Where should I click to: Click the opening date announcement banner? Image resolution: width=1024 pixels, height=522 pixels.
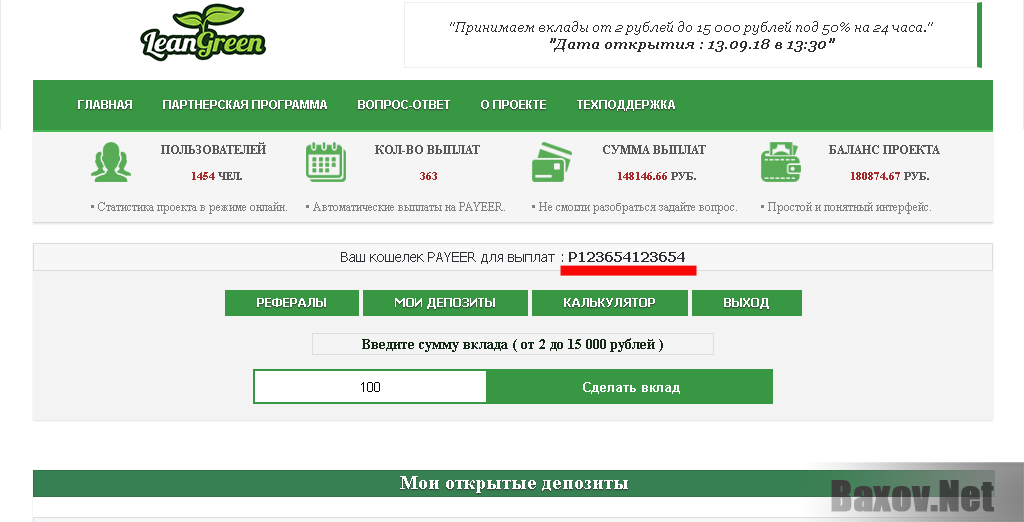coord(692,35)
